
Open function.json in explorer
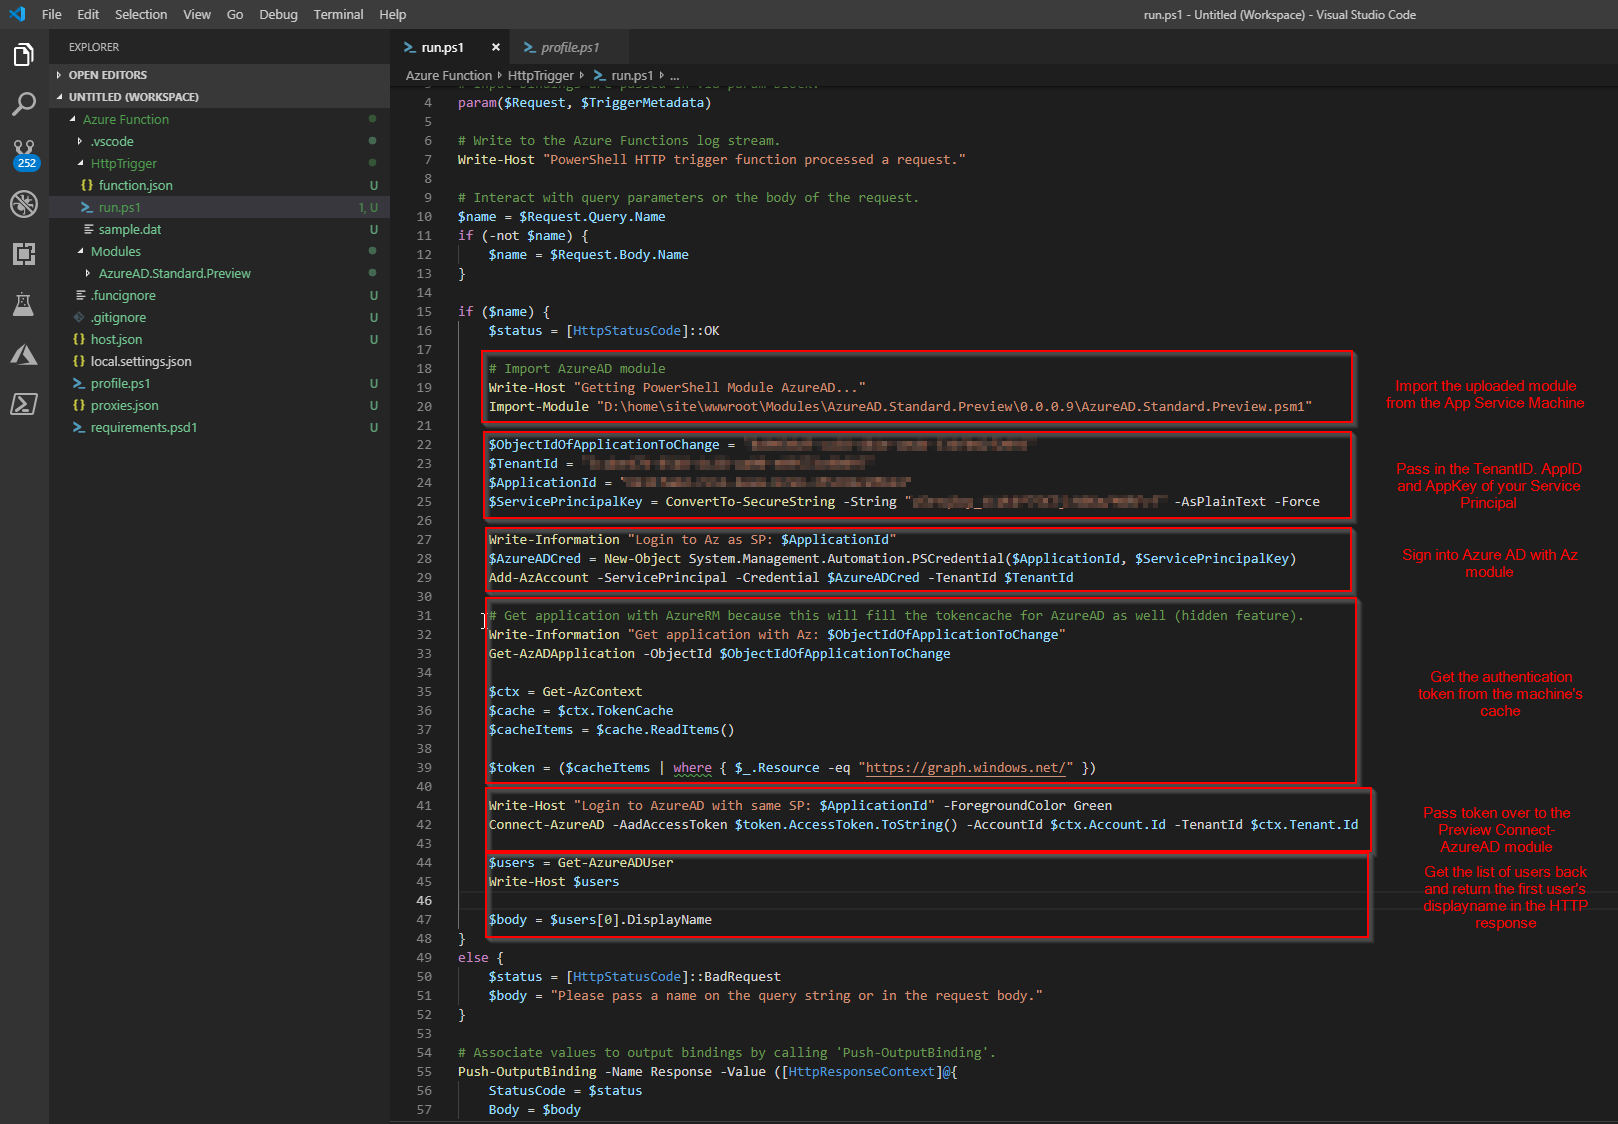pos(220,185)
